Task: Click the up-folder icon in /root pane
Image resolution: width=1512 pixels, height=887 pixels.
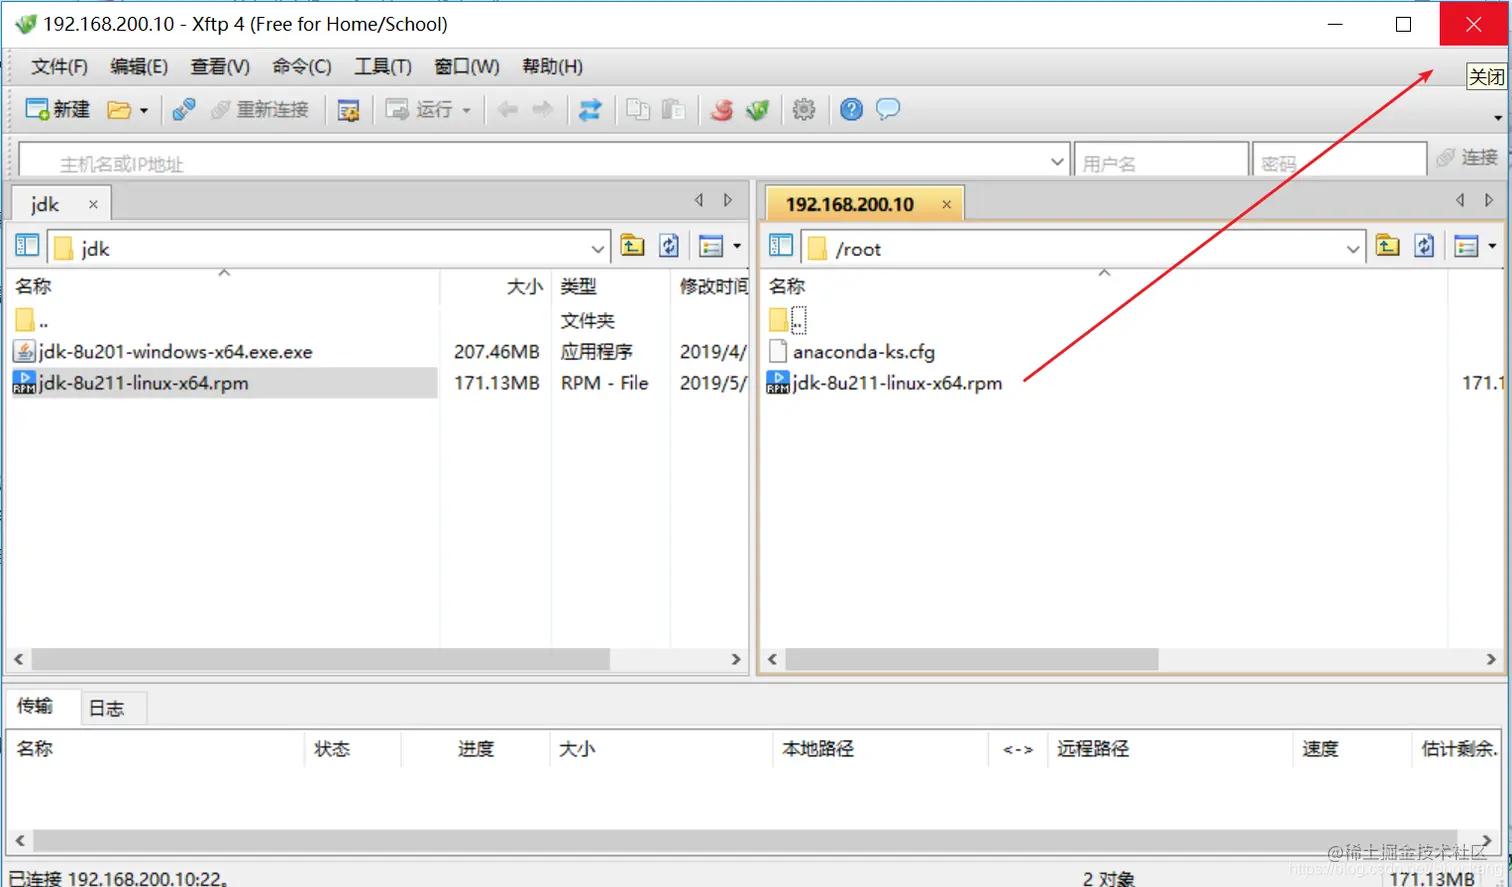Action: click(1387, 246)
